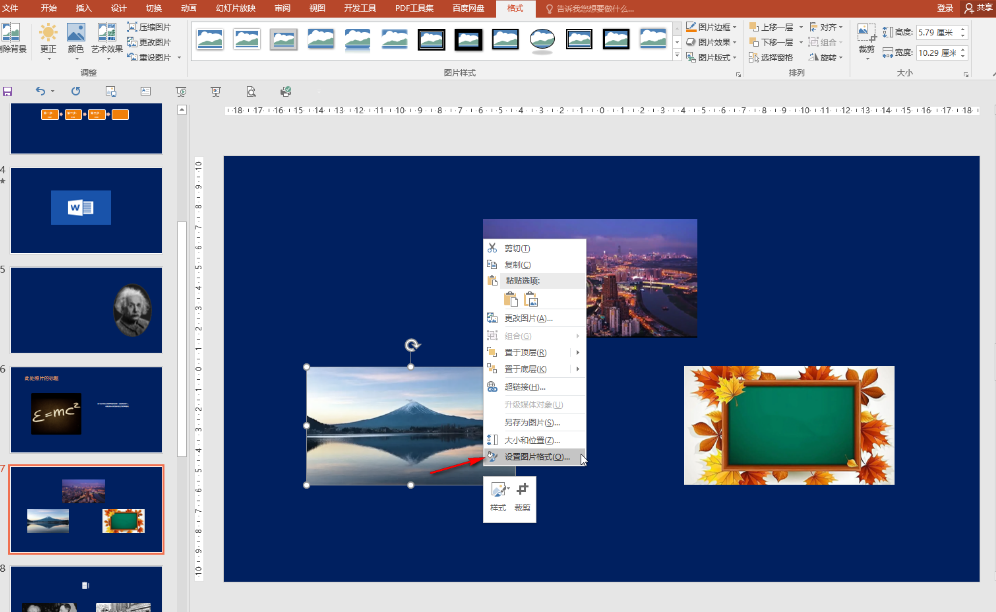Screen dimensions: 996x612
Task: Select the oval black picture style
Action: point(542,40)
